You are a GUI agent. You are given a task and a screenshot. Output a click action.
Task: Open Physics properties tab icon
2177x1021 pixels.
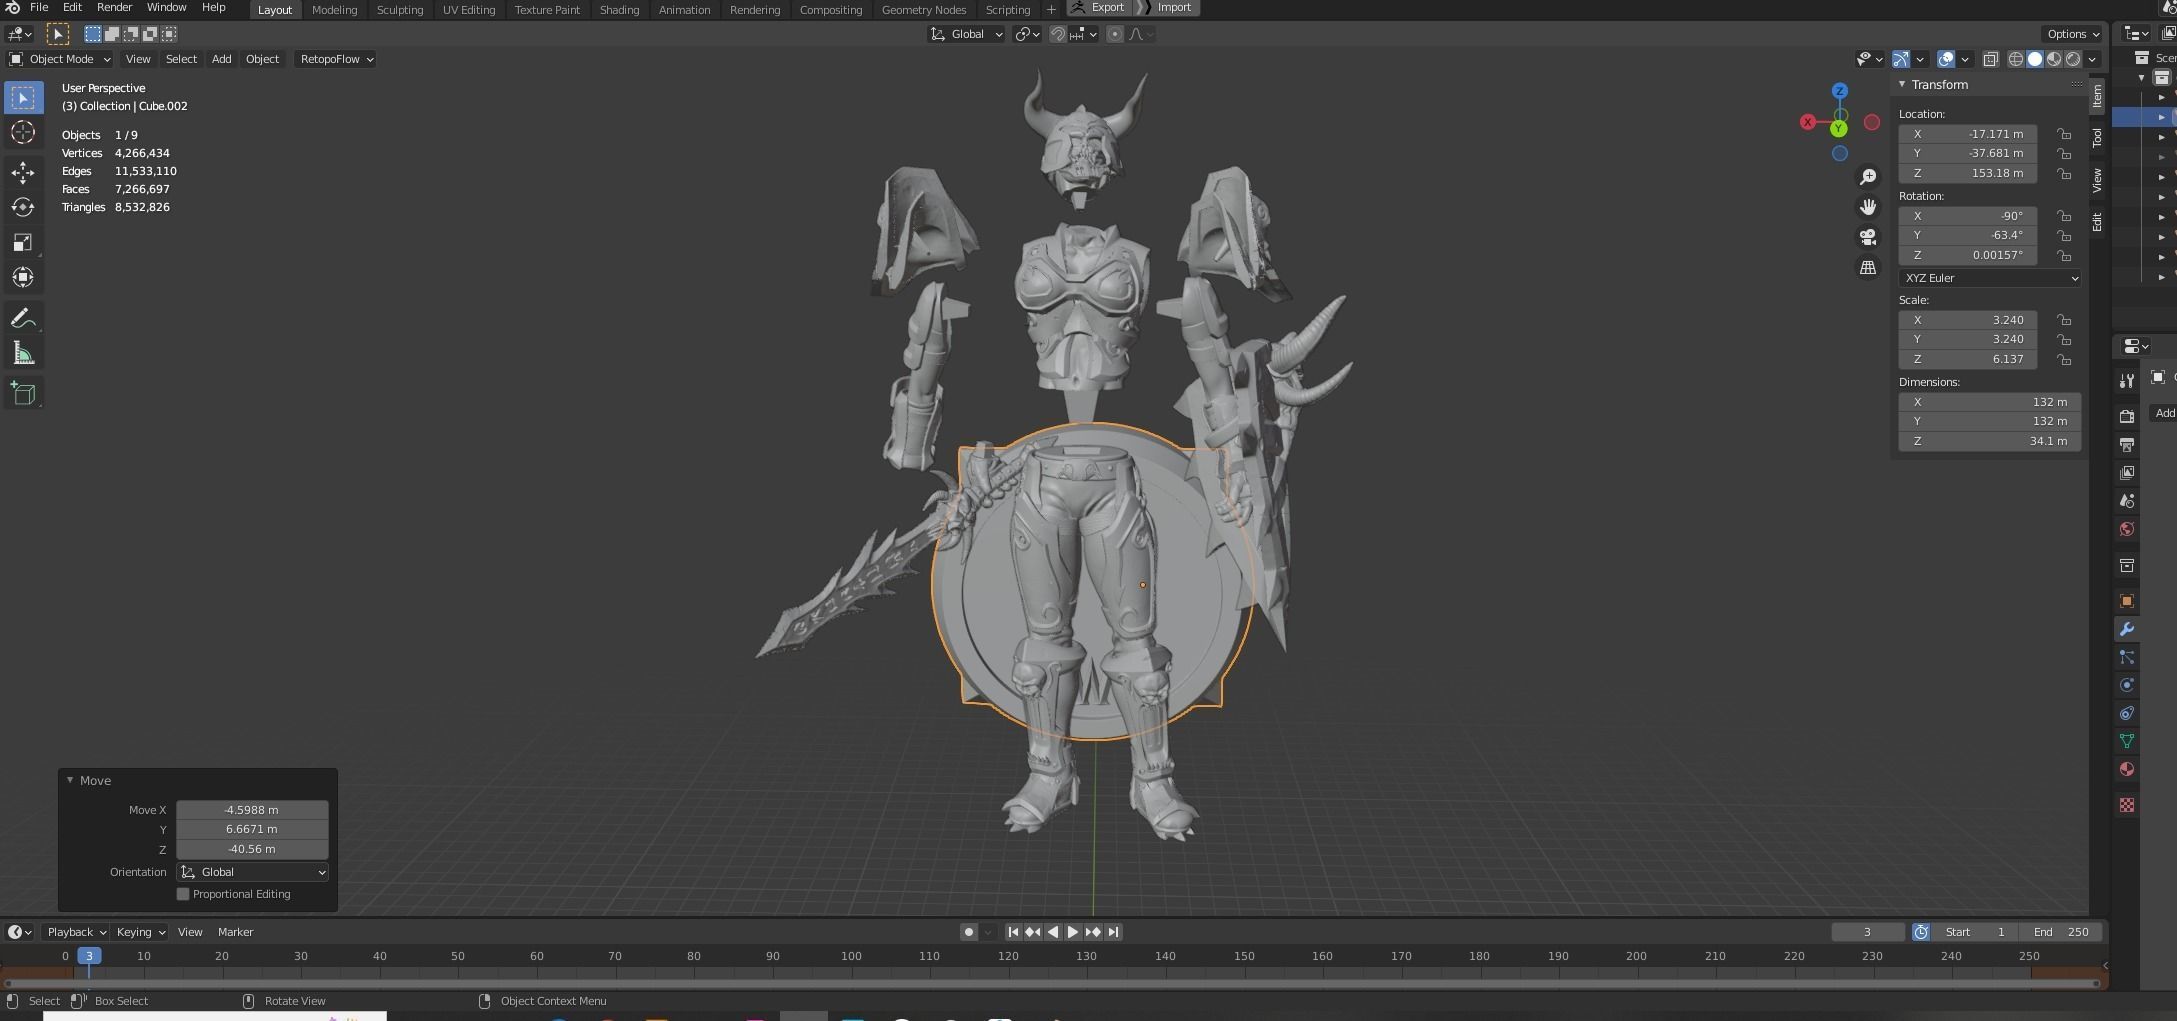pos(2127,685)
